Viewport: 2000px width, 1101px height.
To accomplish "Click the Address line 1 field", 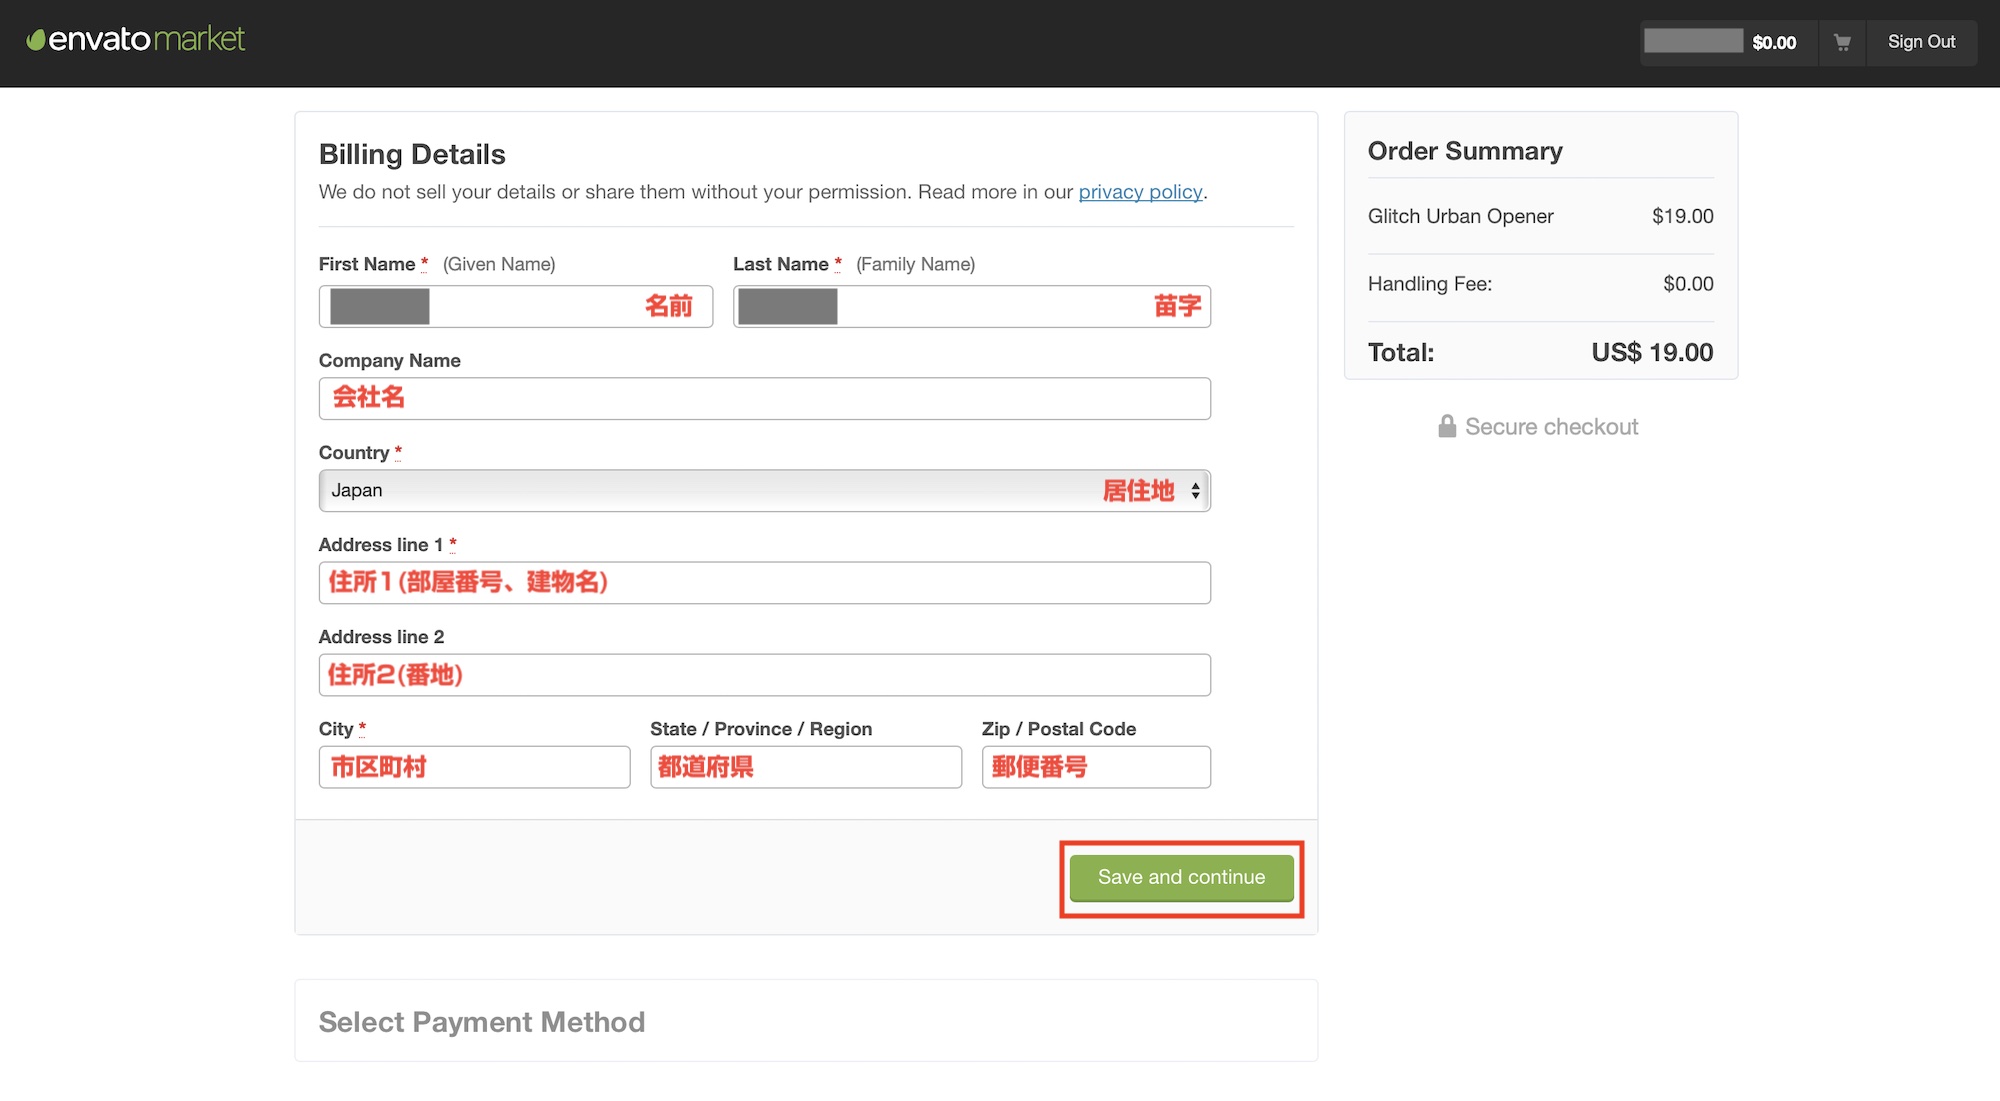I will 764,583.
